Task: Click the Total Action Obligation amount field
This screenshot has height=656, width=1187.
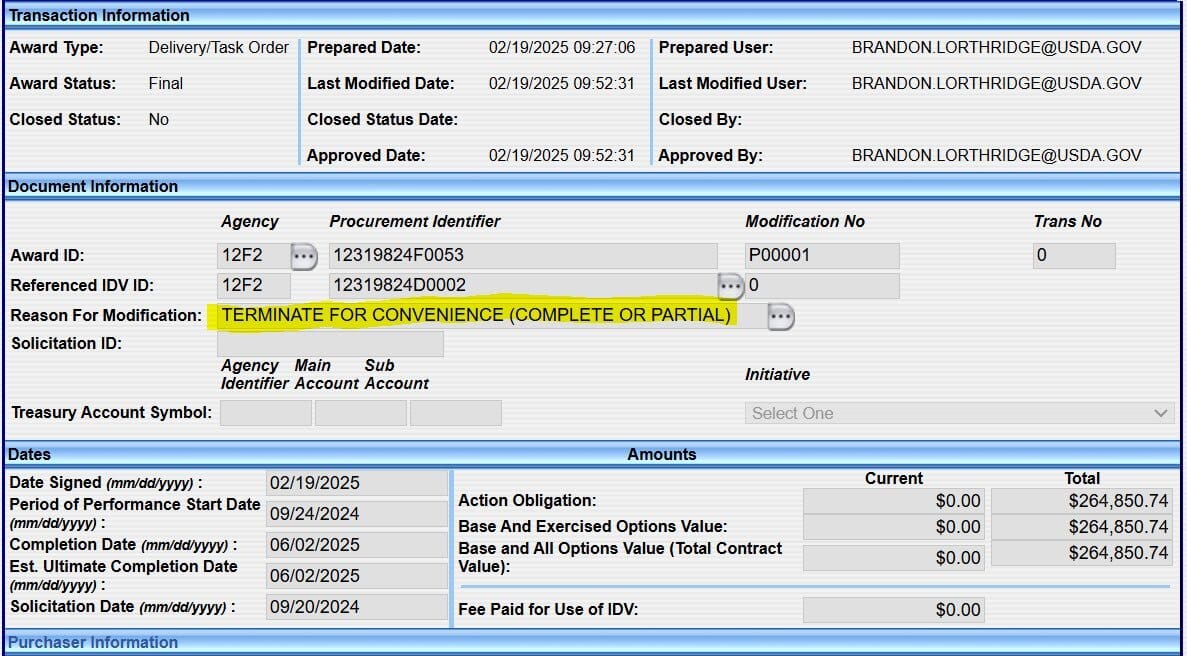Action: point(1081,501)
